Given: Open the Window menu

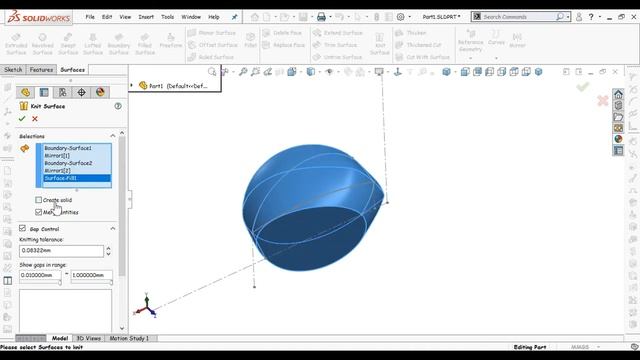Looking at the screenshot, I should [x=191, y=17].
